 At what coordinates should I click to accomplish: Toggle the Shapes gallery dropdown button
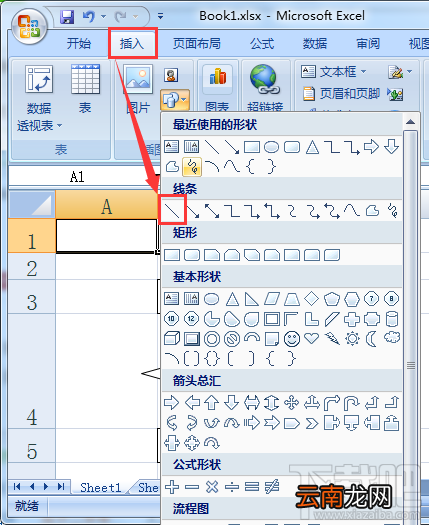[175, 100]
